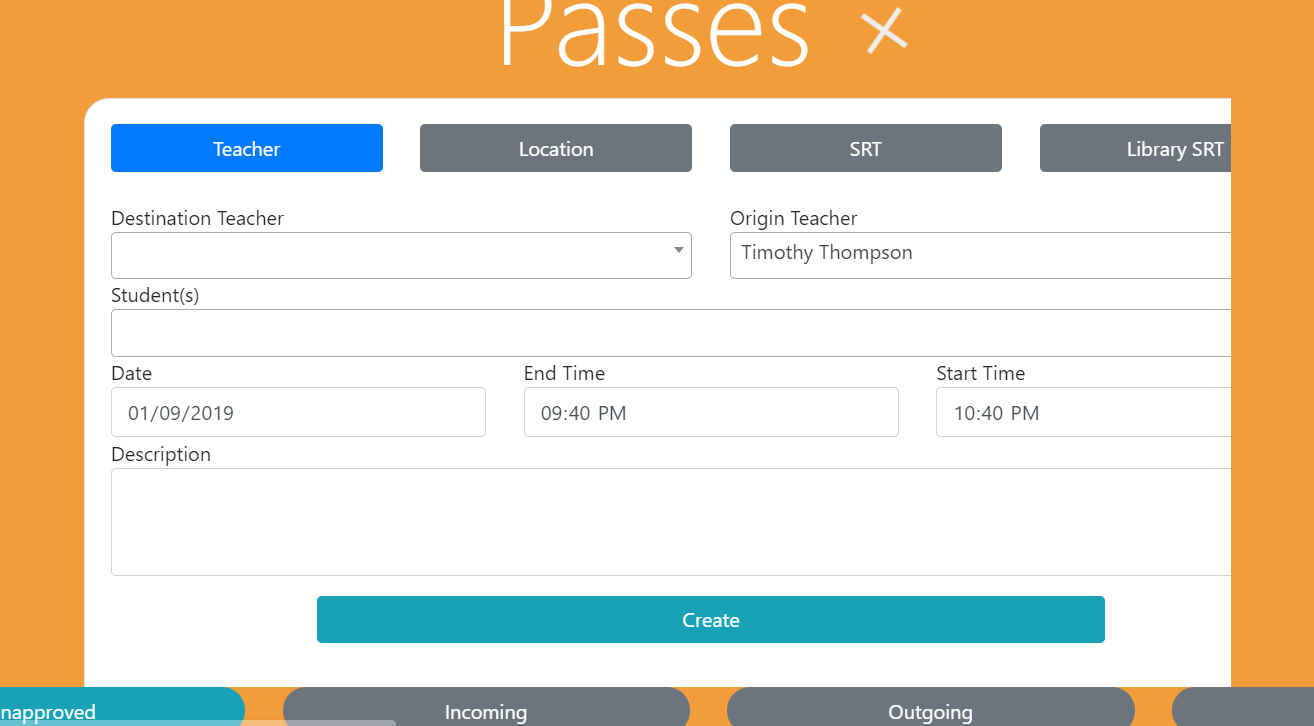
Task: Click the Create button
Action: point(711,620)
